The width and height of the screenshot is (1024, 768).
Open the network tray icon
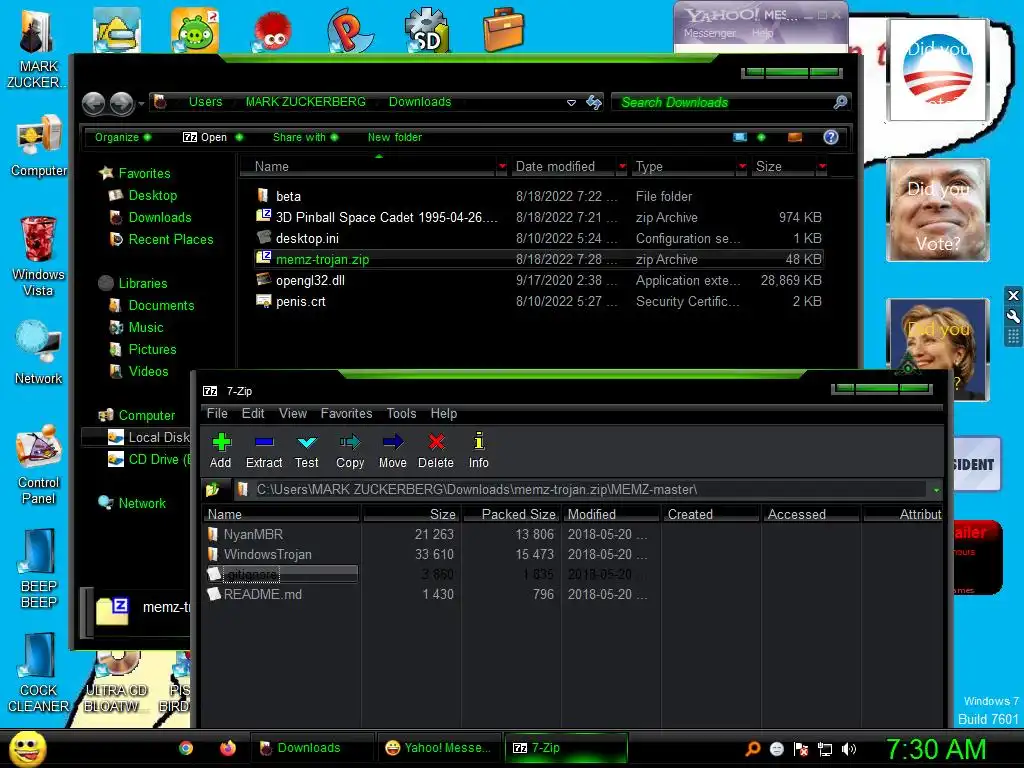point(825,749)
